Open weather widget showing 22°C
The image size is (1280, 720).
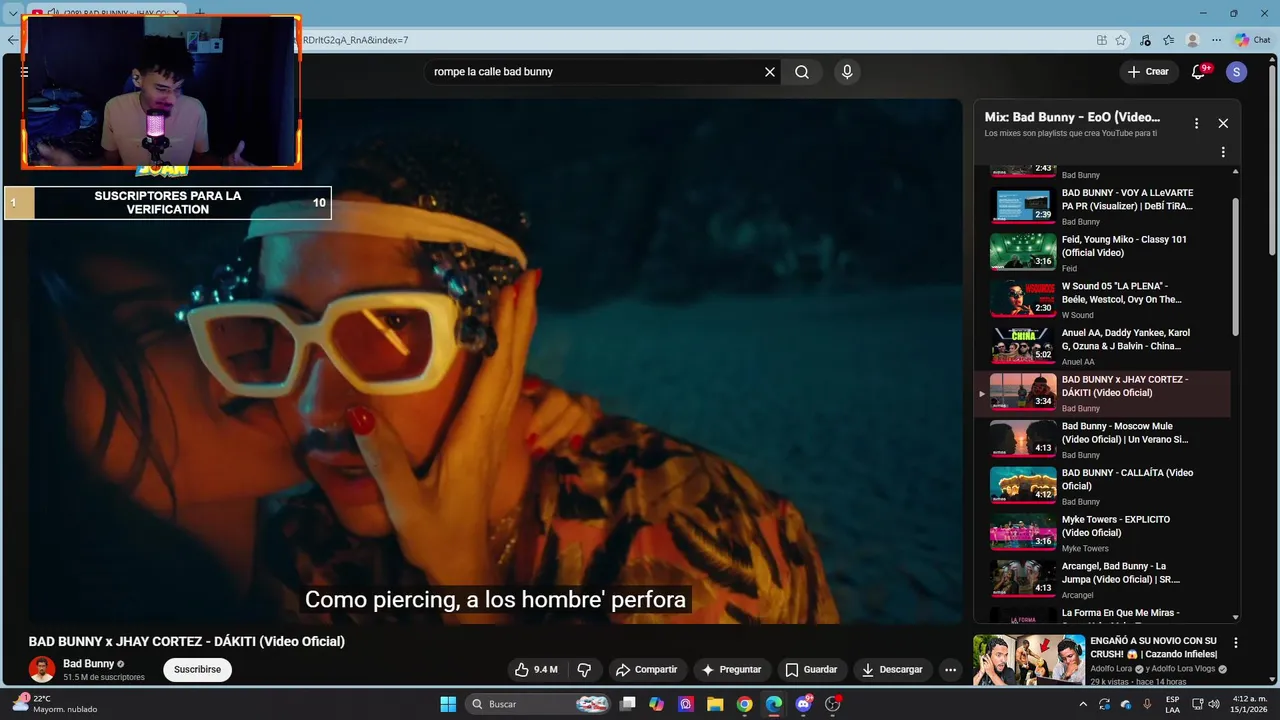click(55, 704)
